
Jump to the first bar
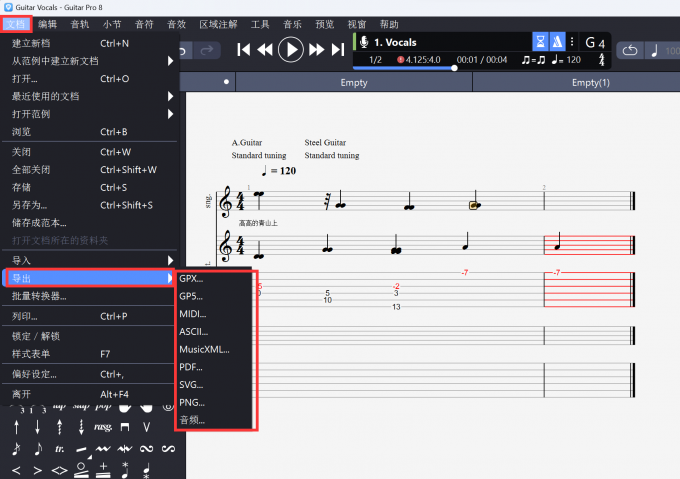242,49
